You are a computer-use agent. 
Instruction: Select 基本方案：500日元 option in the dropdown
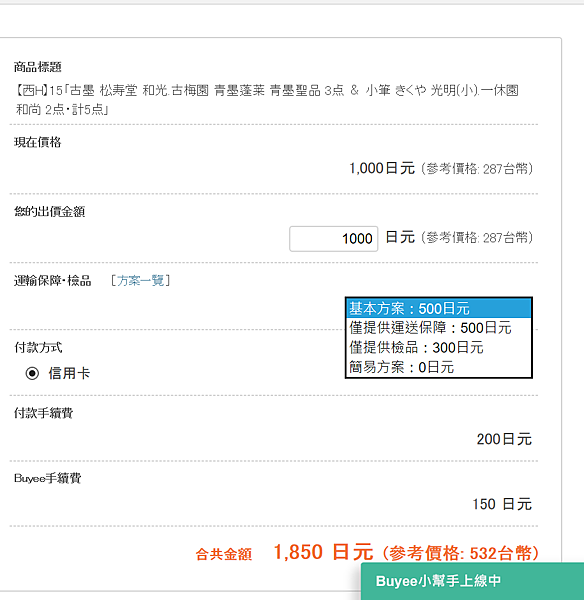(x=439, y=308)
